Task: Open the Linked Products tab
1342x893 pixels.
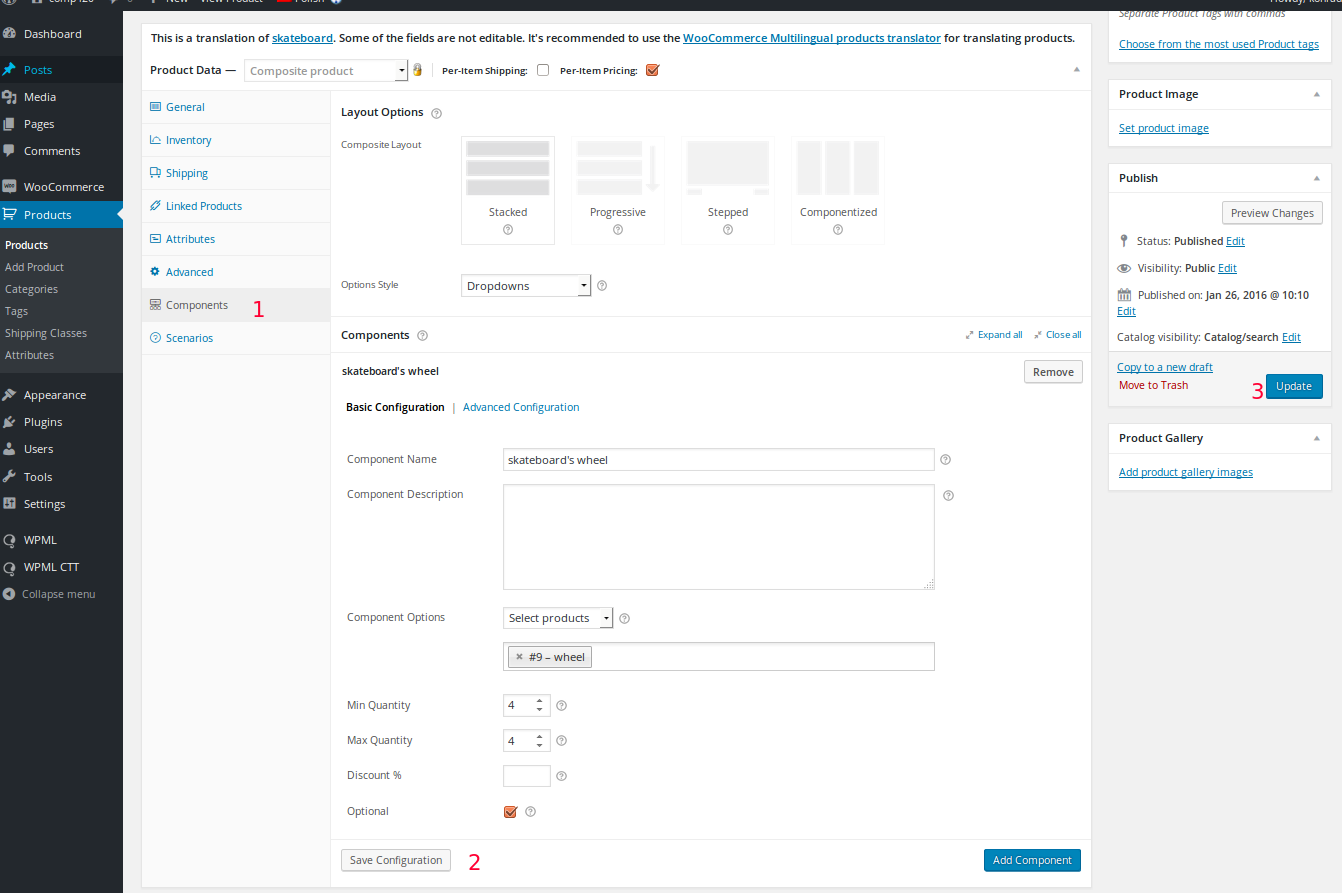Action: click(236, 206)
